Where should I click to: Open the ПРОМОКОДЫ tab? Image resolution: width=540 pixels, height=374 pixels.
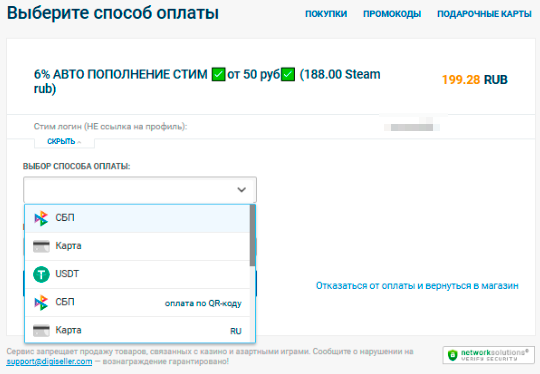pos(392,14)
